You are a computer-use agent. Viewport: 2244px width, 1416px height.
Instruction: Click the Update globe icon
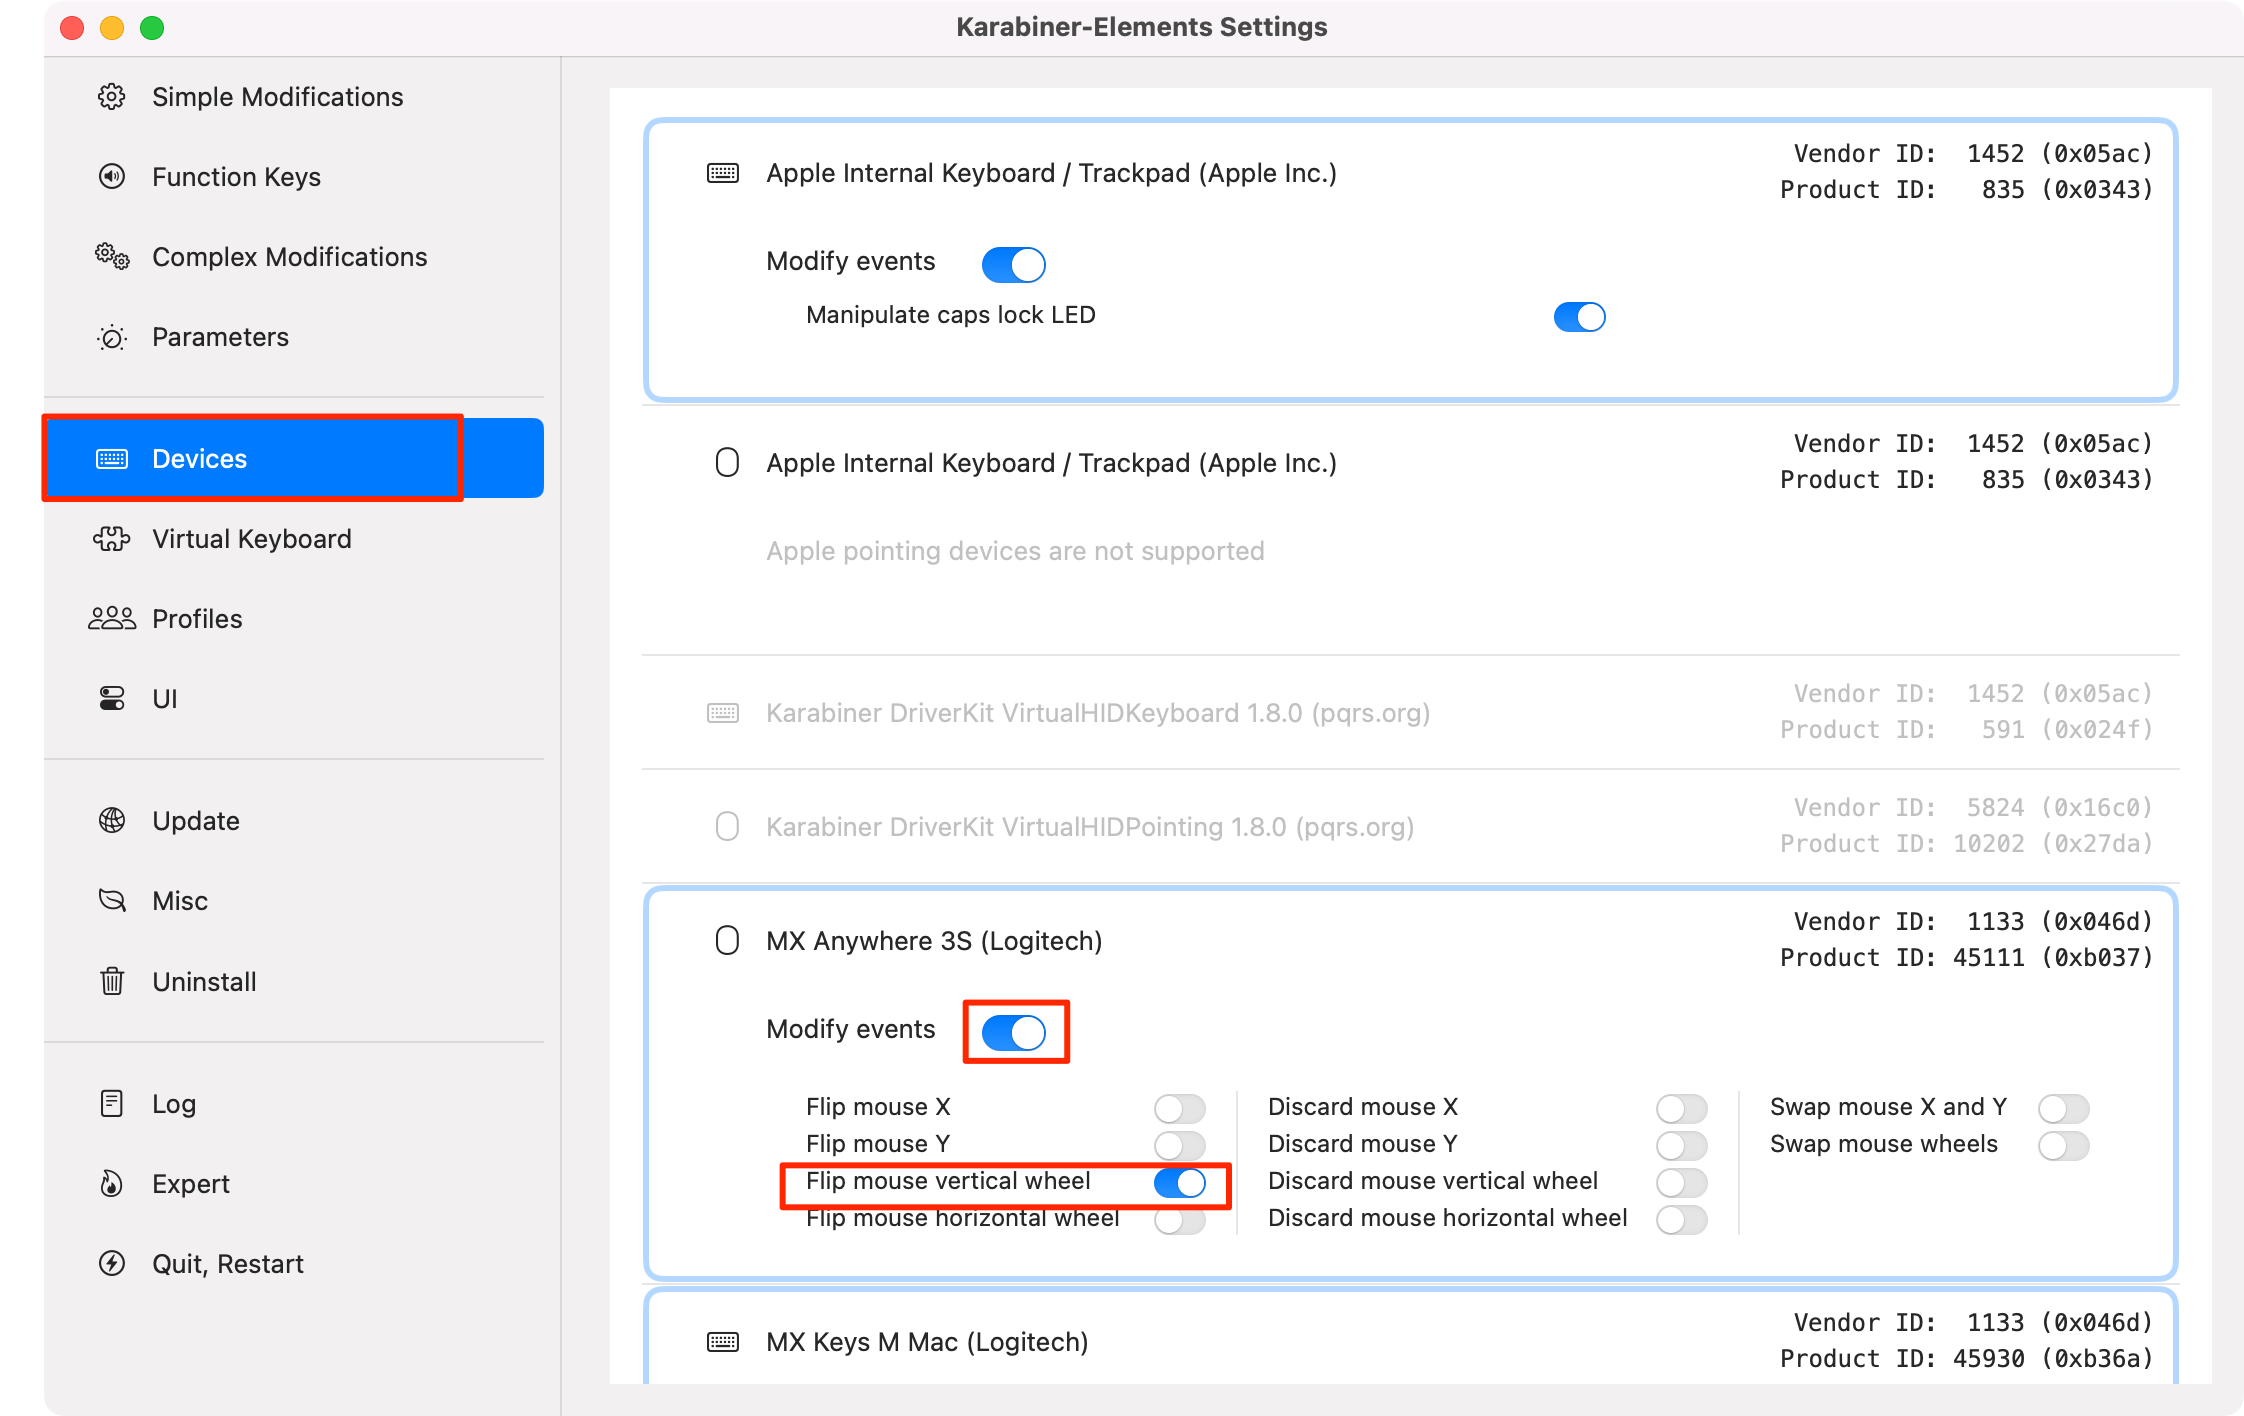(x=112, y=821)
